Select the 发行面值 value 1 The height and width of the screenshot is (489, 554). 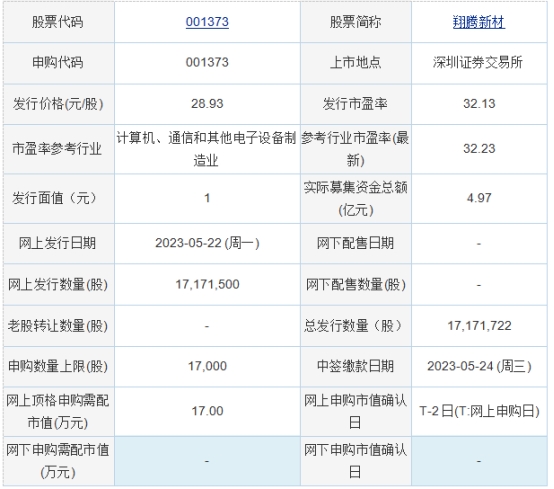[x=207, y=198]
